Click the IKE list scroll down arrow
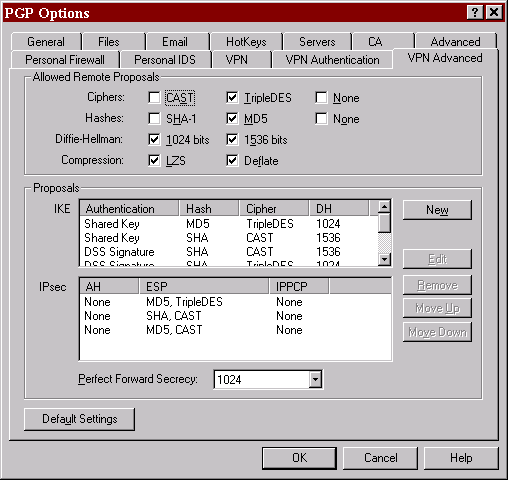 (x=384, y=259)
